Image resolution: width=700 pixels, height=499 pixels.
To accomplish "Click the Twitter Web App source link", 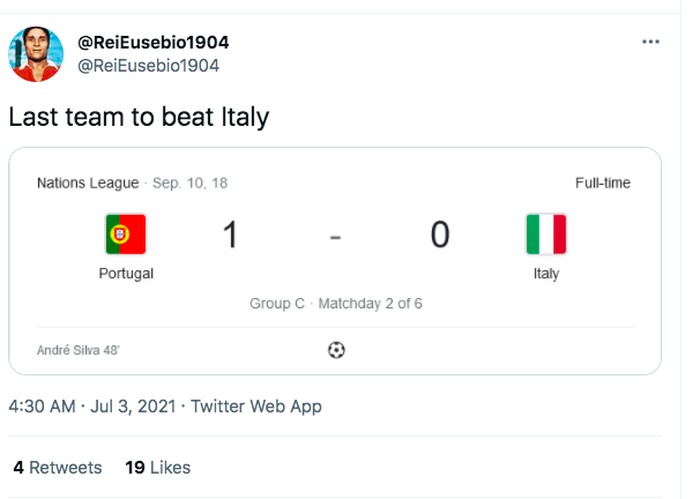I will click(x=256, y=407).
